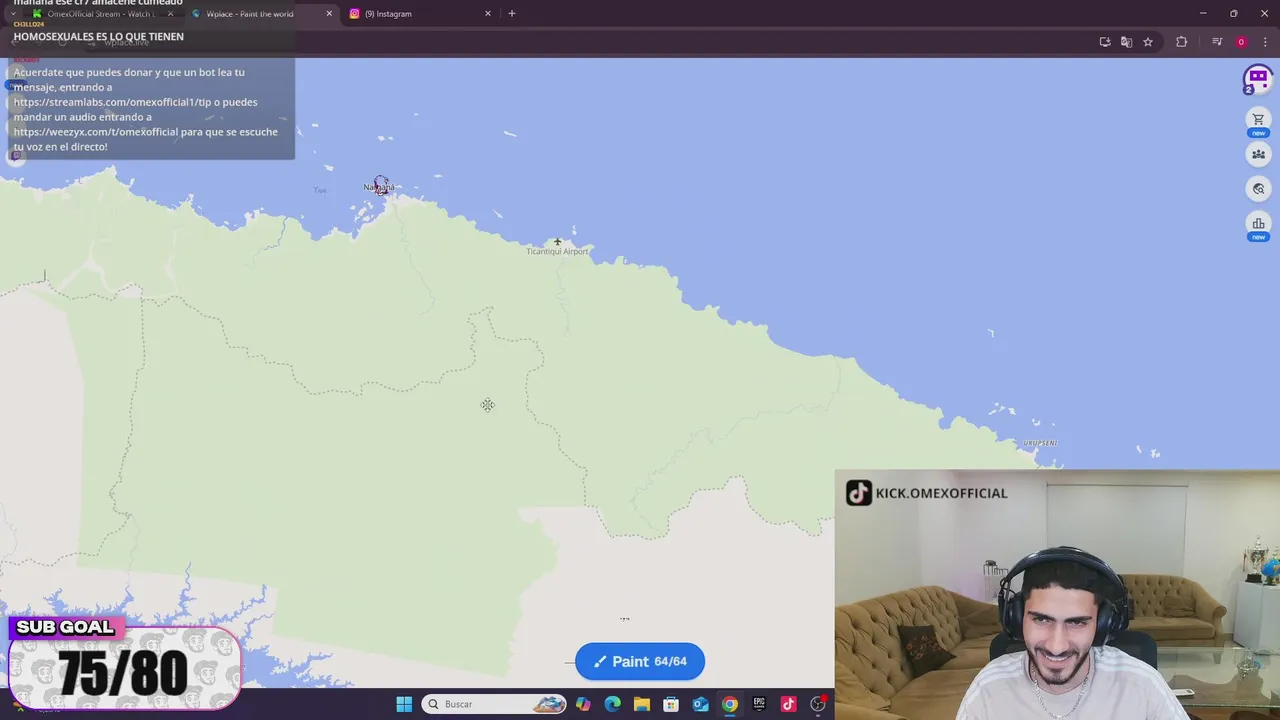Close the Wplace tab
The image size is (1280, 720).
tap(329, 14)
